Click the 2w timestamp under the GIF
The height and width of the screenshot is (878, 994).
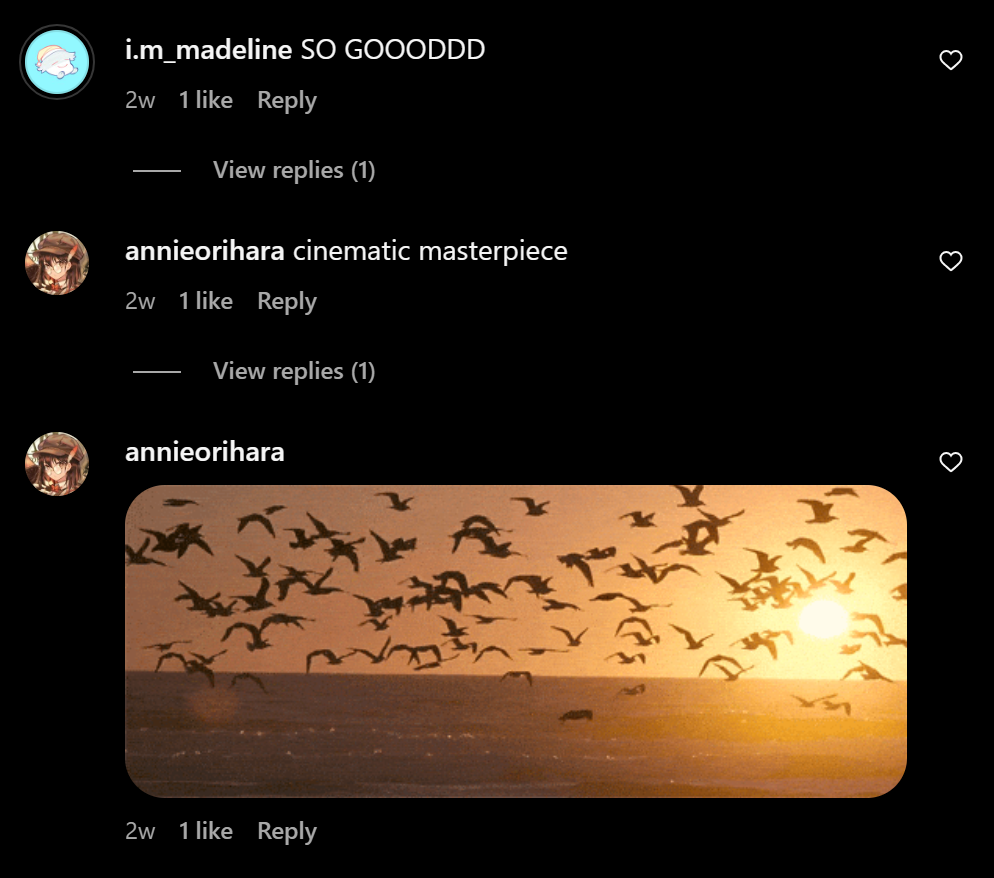pyautogui.click(x=140, y=832)
